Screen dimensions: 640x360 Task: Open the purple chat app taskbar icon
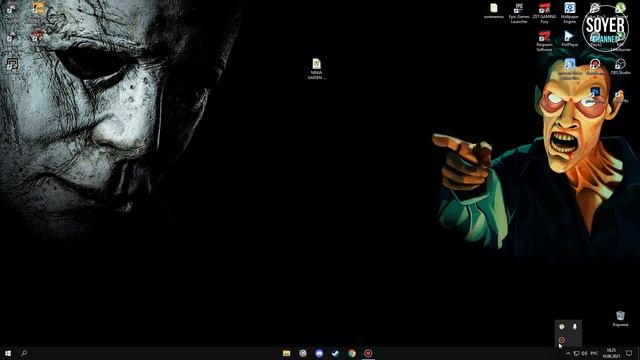coord(319,353)
